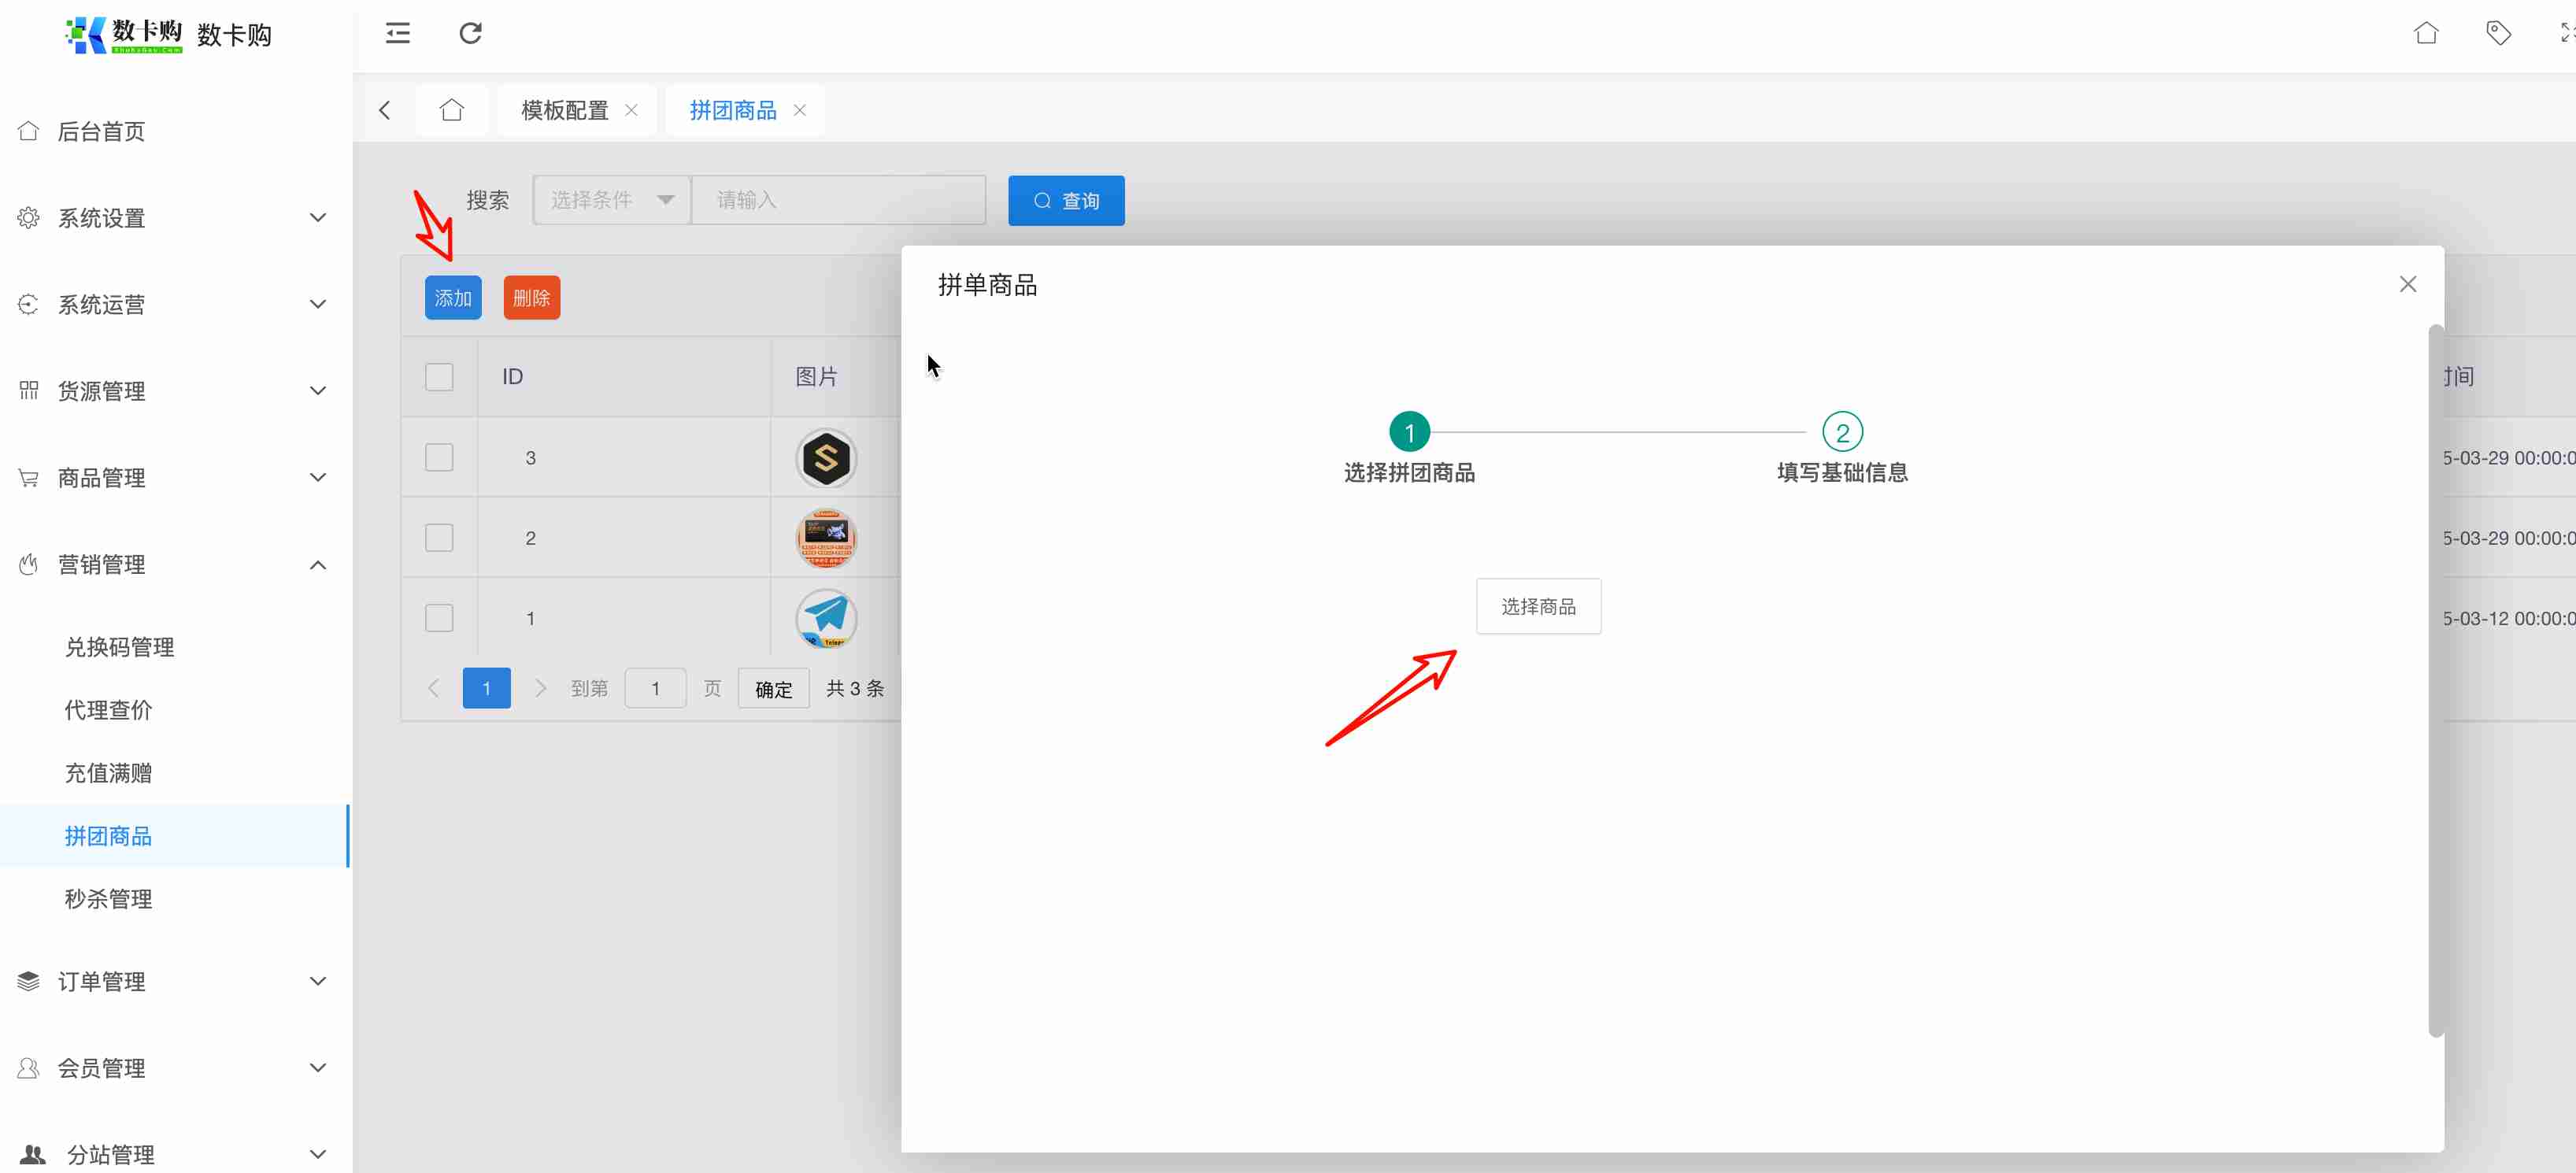Click the tag icon at top right
2576x1173 pixels.
click(x=2498, y=34)
